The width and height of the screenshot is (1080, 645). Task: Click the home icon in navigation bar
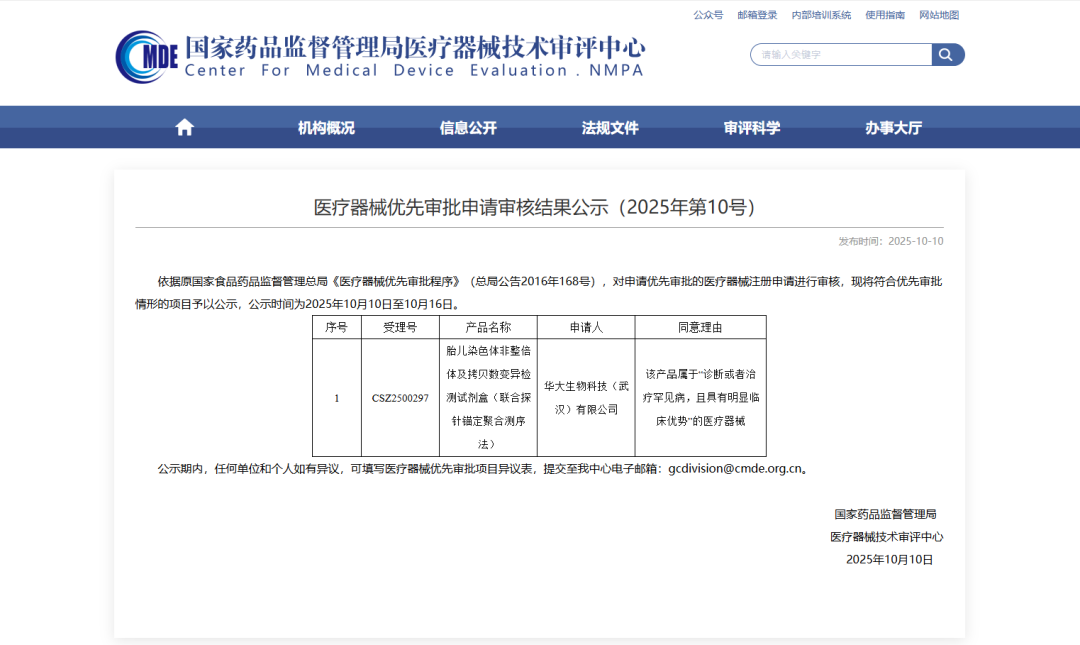click(x=185, y=127)
